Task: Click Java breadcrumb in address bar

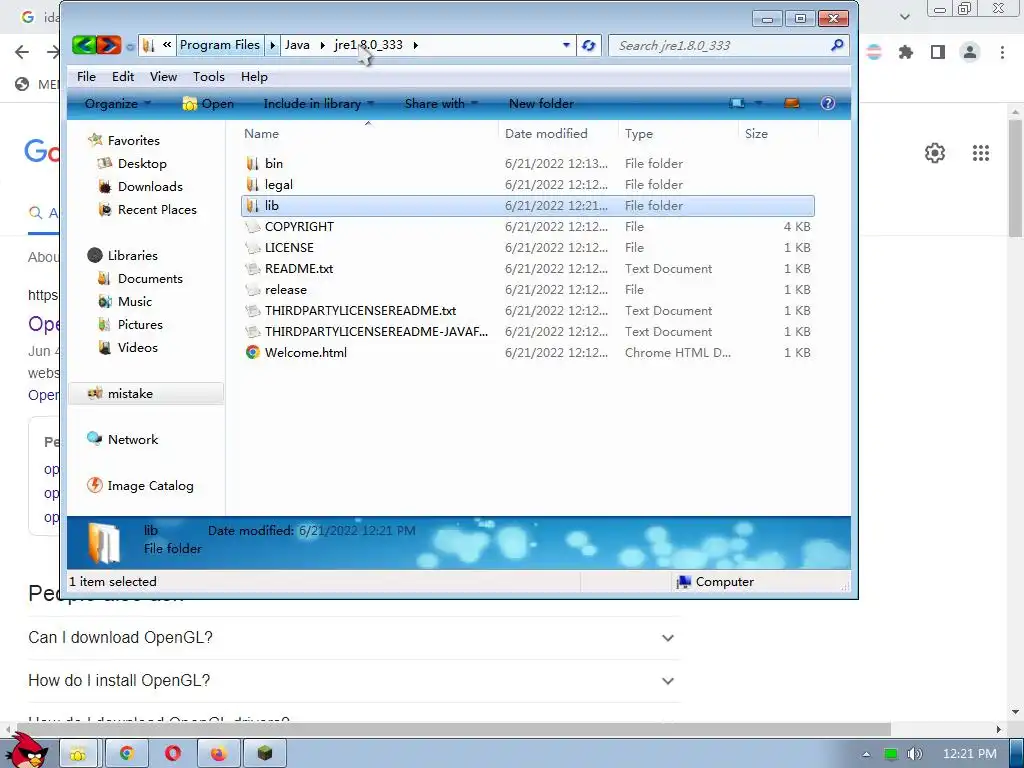Action: coord(297,45)
